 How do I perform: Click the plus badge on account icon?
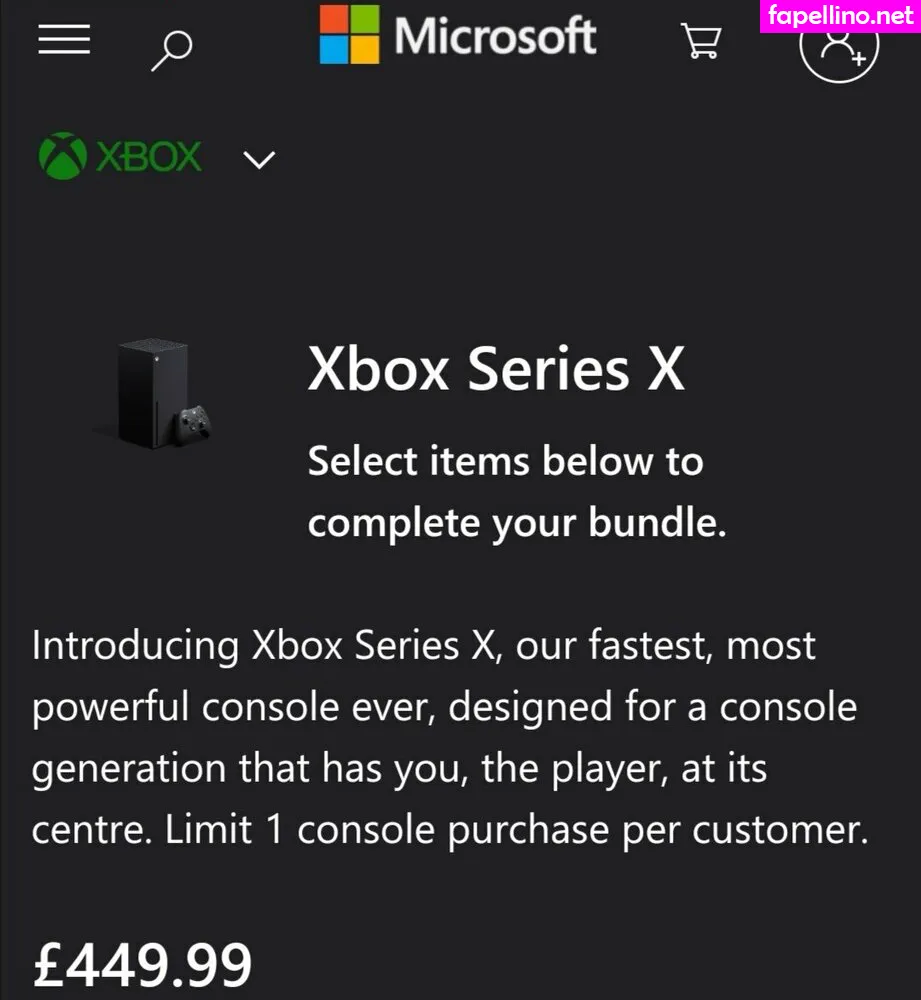[858, 59]
